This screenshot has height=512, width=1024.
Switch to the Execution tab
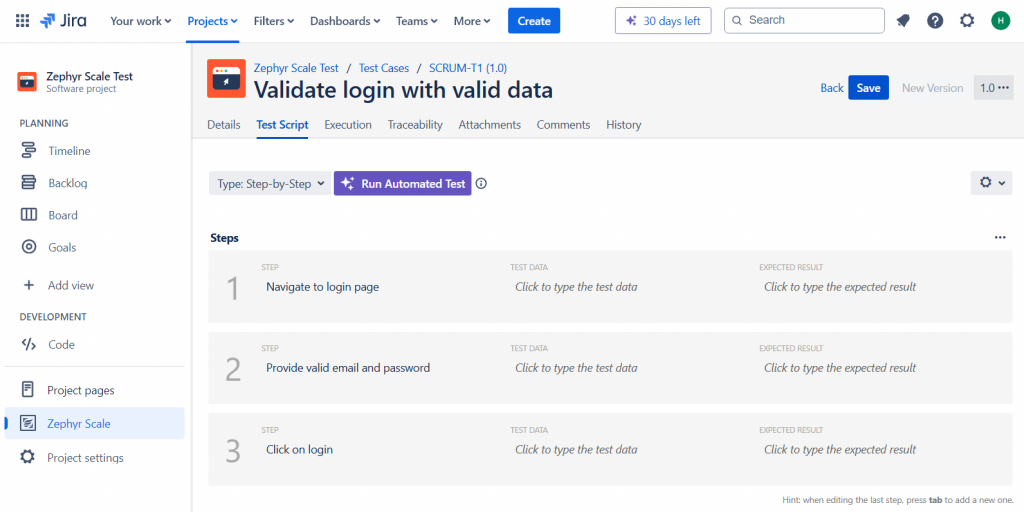348,125
